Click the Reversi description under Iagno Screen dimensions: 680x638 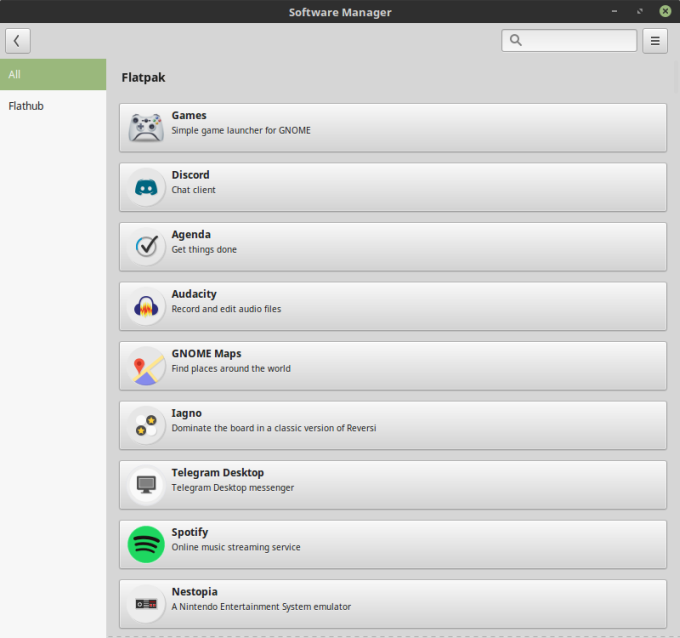(x=274, y=428)
